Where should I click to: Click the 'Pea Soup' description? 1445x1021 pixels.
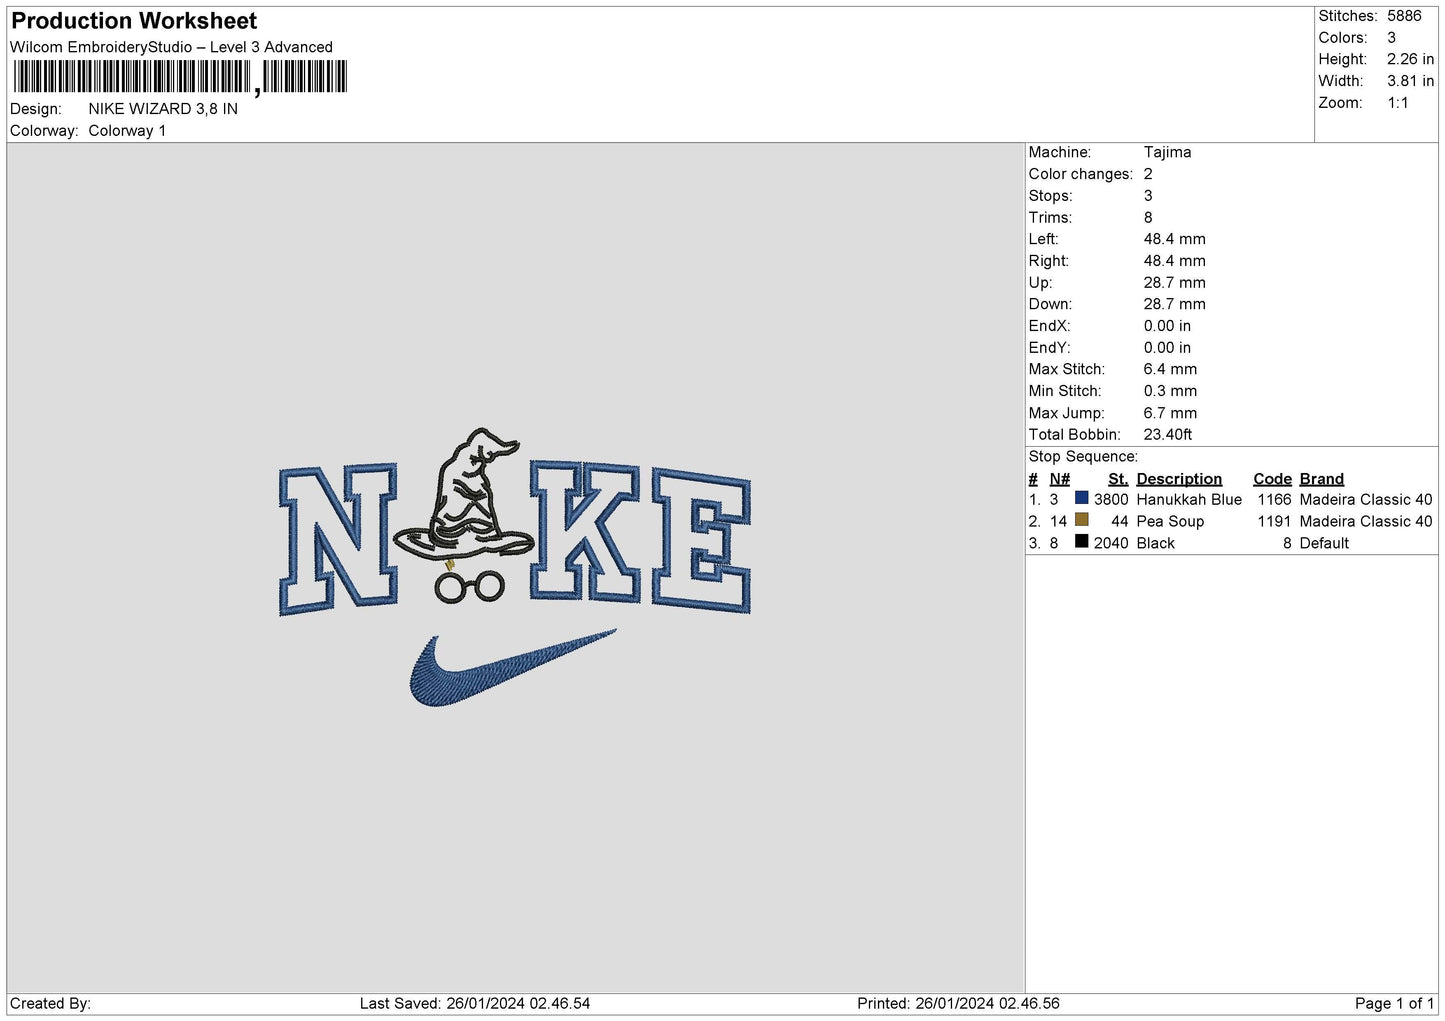pos(1170,522)
